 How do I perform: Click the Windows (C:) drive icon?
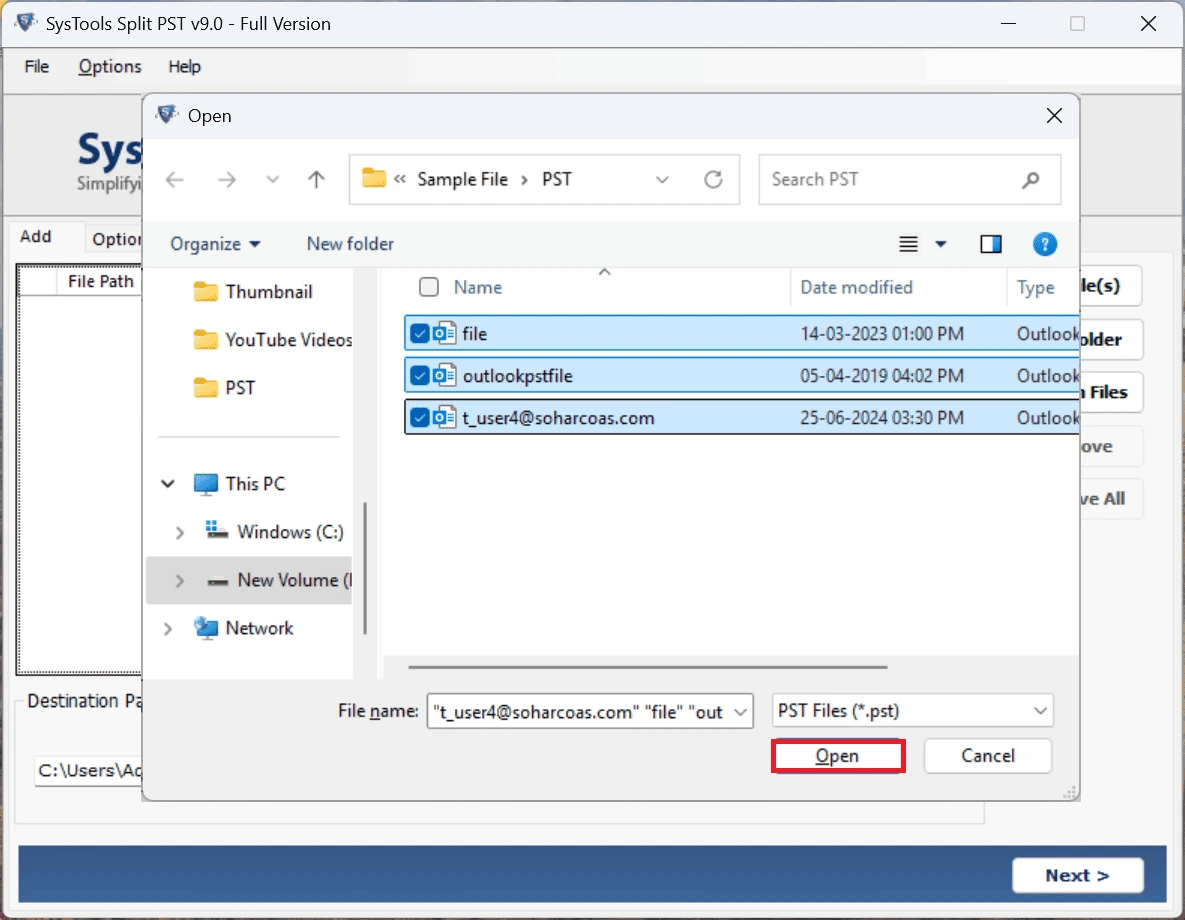217,531
